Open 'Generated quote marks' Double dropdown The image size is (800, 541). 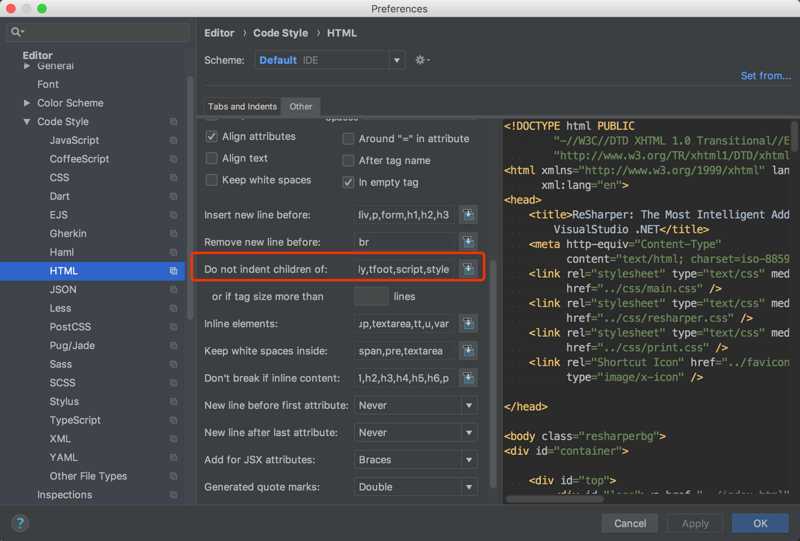click(416, 487)
